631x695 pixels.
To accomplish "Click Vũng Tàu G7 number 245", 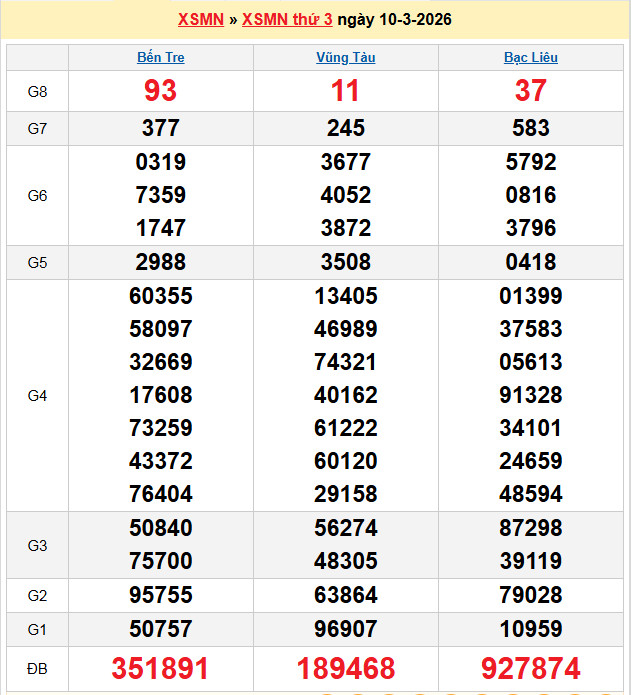I will coord(345,128).
